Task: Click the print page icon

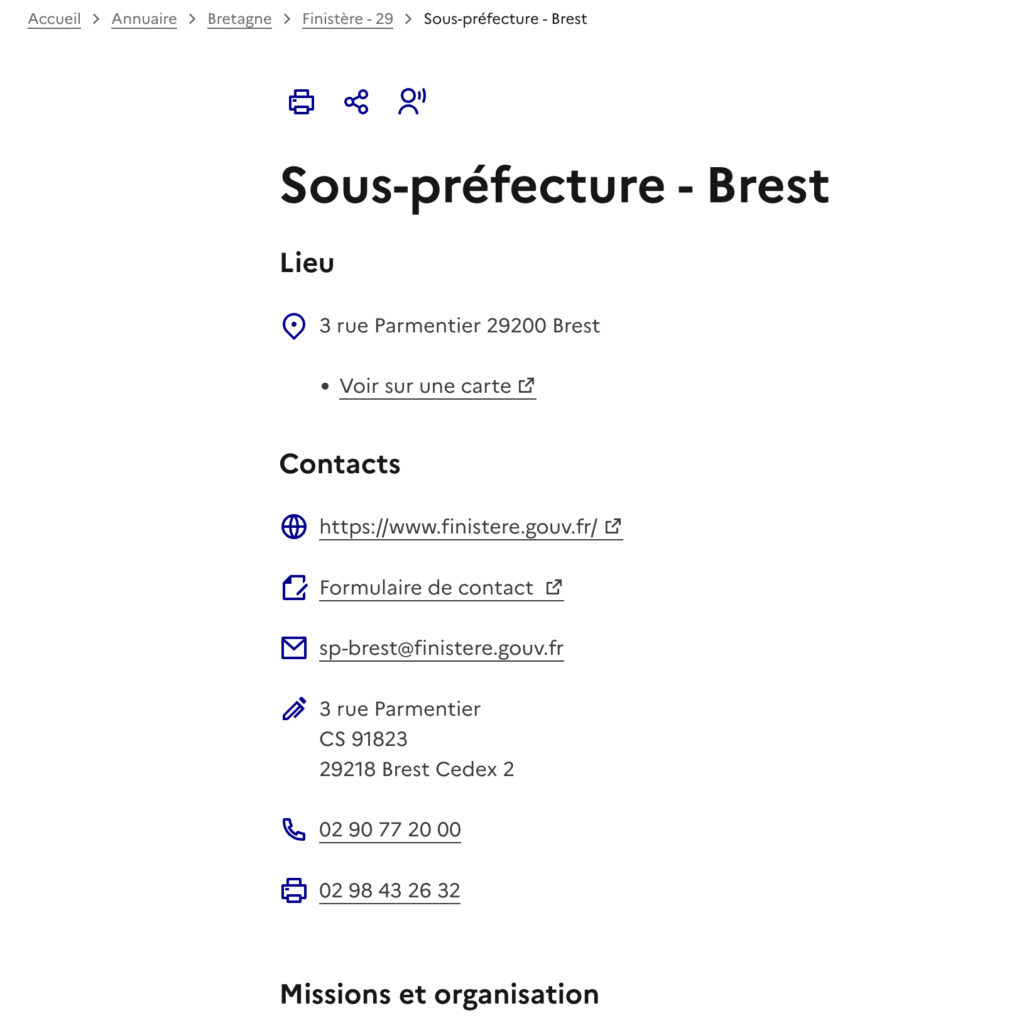Action: (301, 102)
